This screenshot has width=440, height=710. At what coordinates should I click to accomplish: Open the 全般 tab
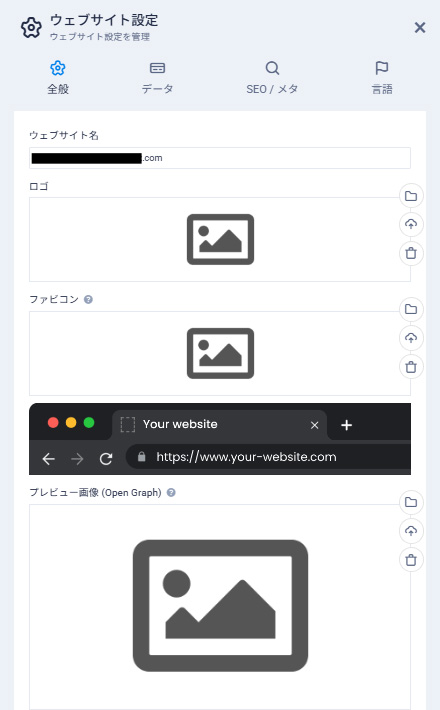click(x=58, y=78)
